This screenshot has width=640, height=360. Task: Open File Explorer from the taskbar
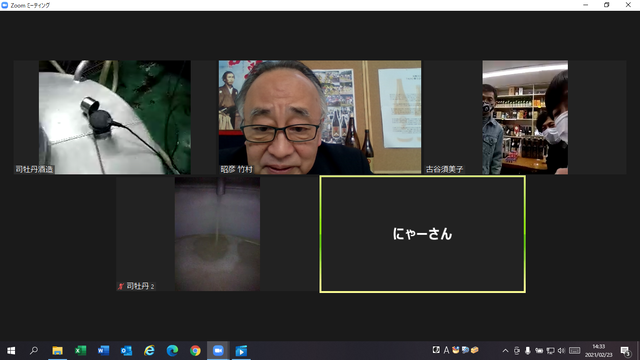(x=57, y=351)
